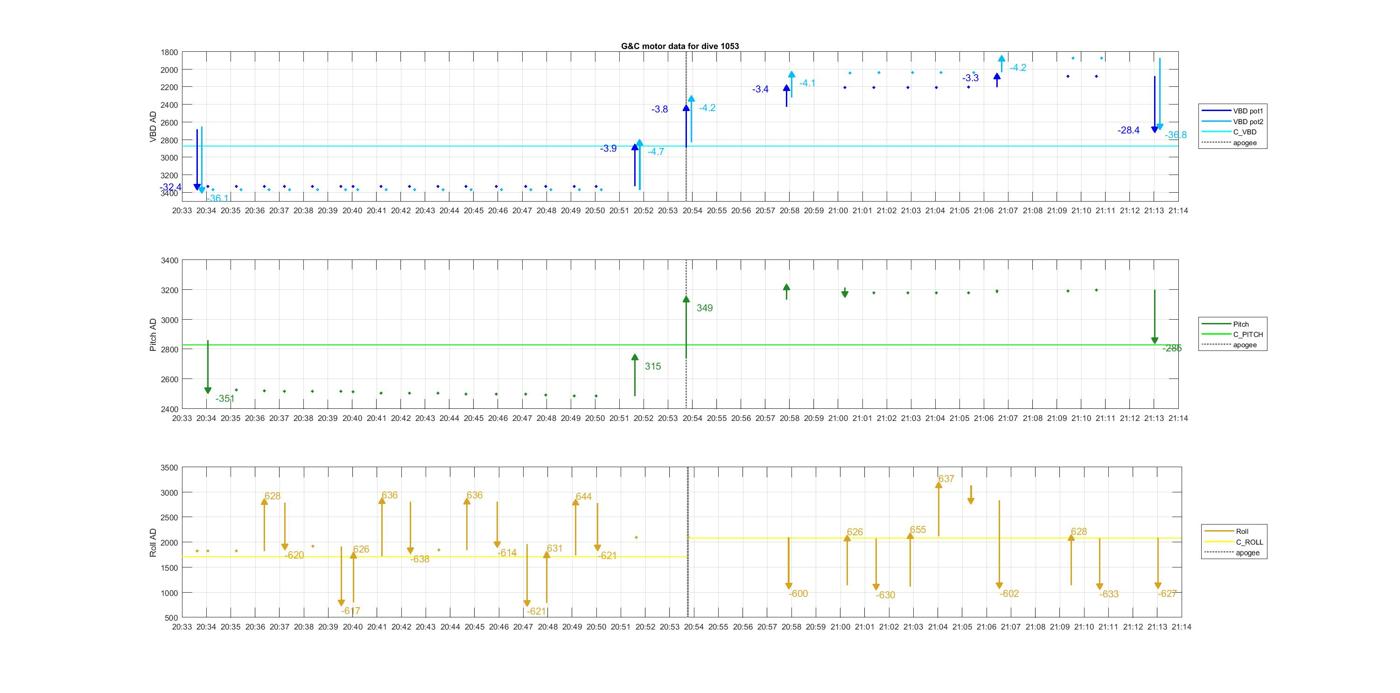This screenshot has height=693, width=1400.
Task: Click the '-36.8' VBD data label
Action: 1176,135
